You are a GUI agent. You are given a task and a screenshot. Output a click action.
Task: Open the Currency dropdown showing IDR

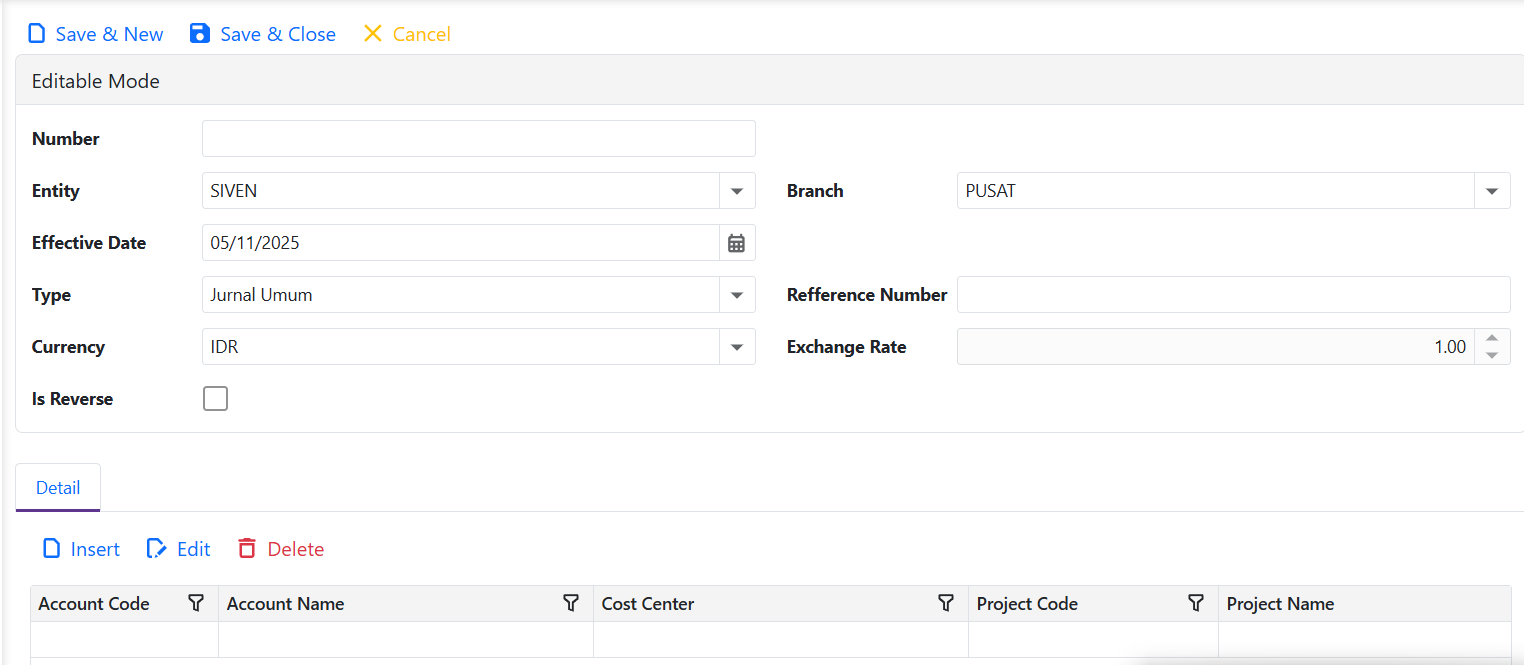pyautogui.click(x=737, y=347)
